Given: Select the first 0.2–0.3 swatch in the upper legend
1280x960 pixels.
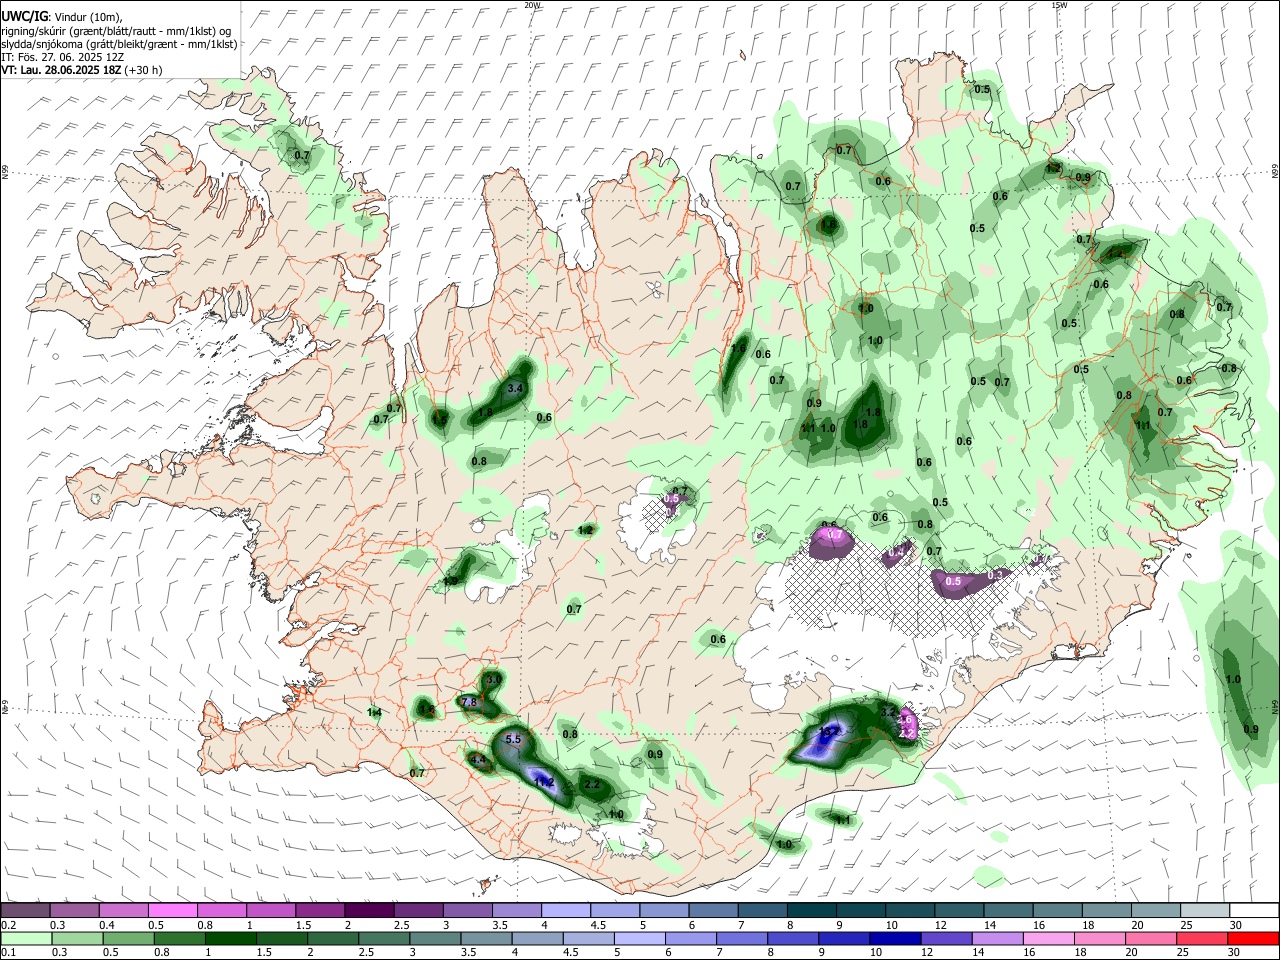Looking at the screenshot, I should pyautogui.click(x=25, y=911).
